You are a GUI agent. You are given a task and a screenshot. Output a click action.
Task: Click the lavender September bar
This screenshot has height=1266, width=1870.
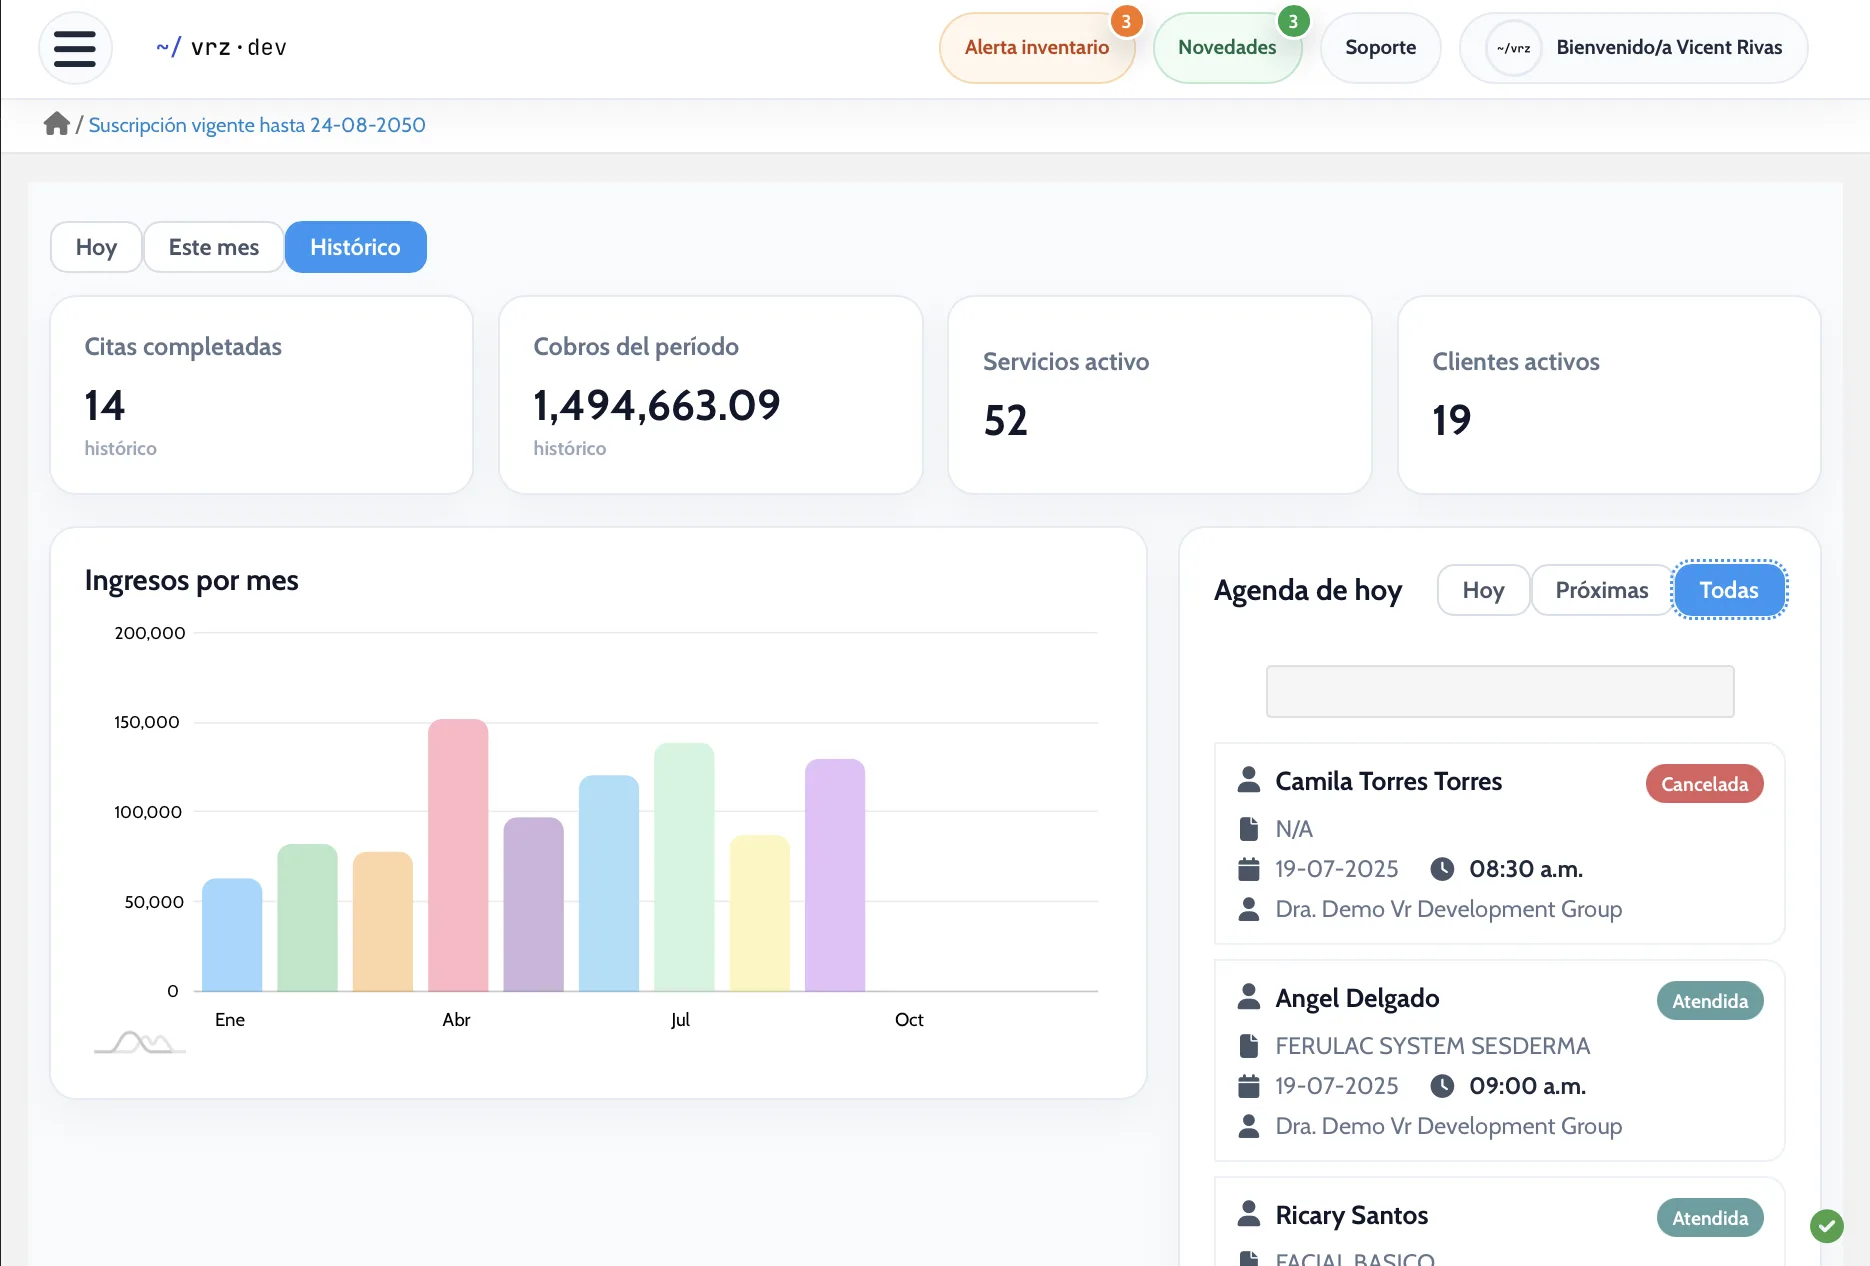coord(835,875)
